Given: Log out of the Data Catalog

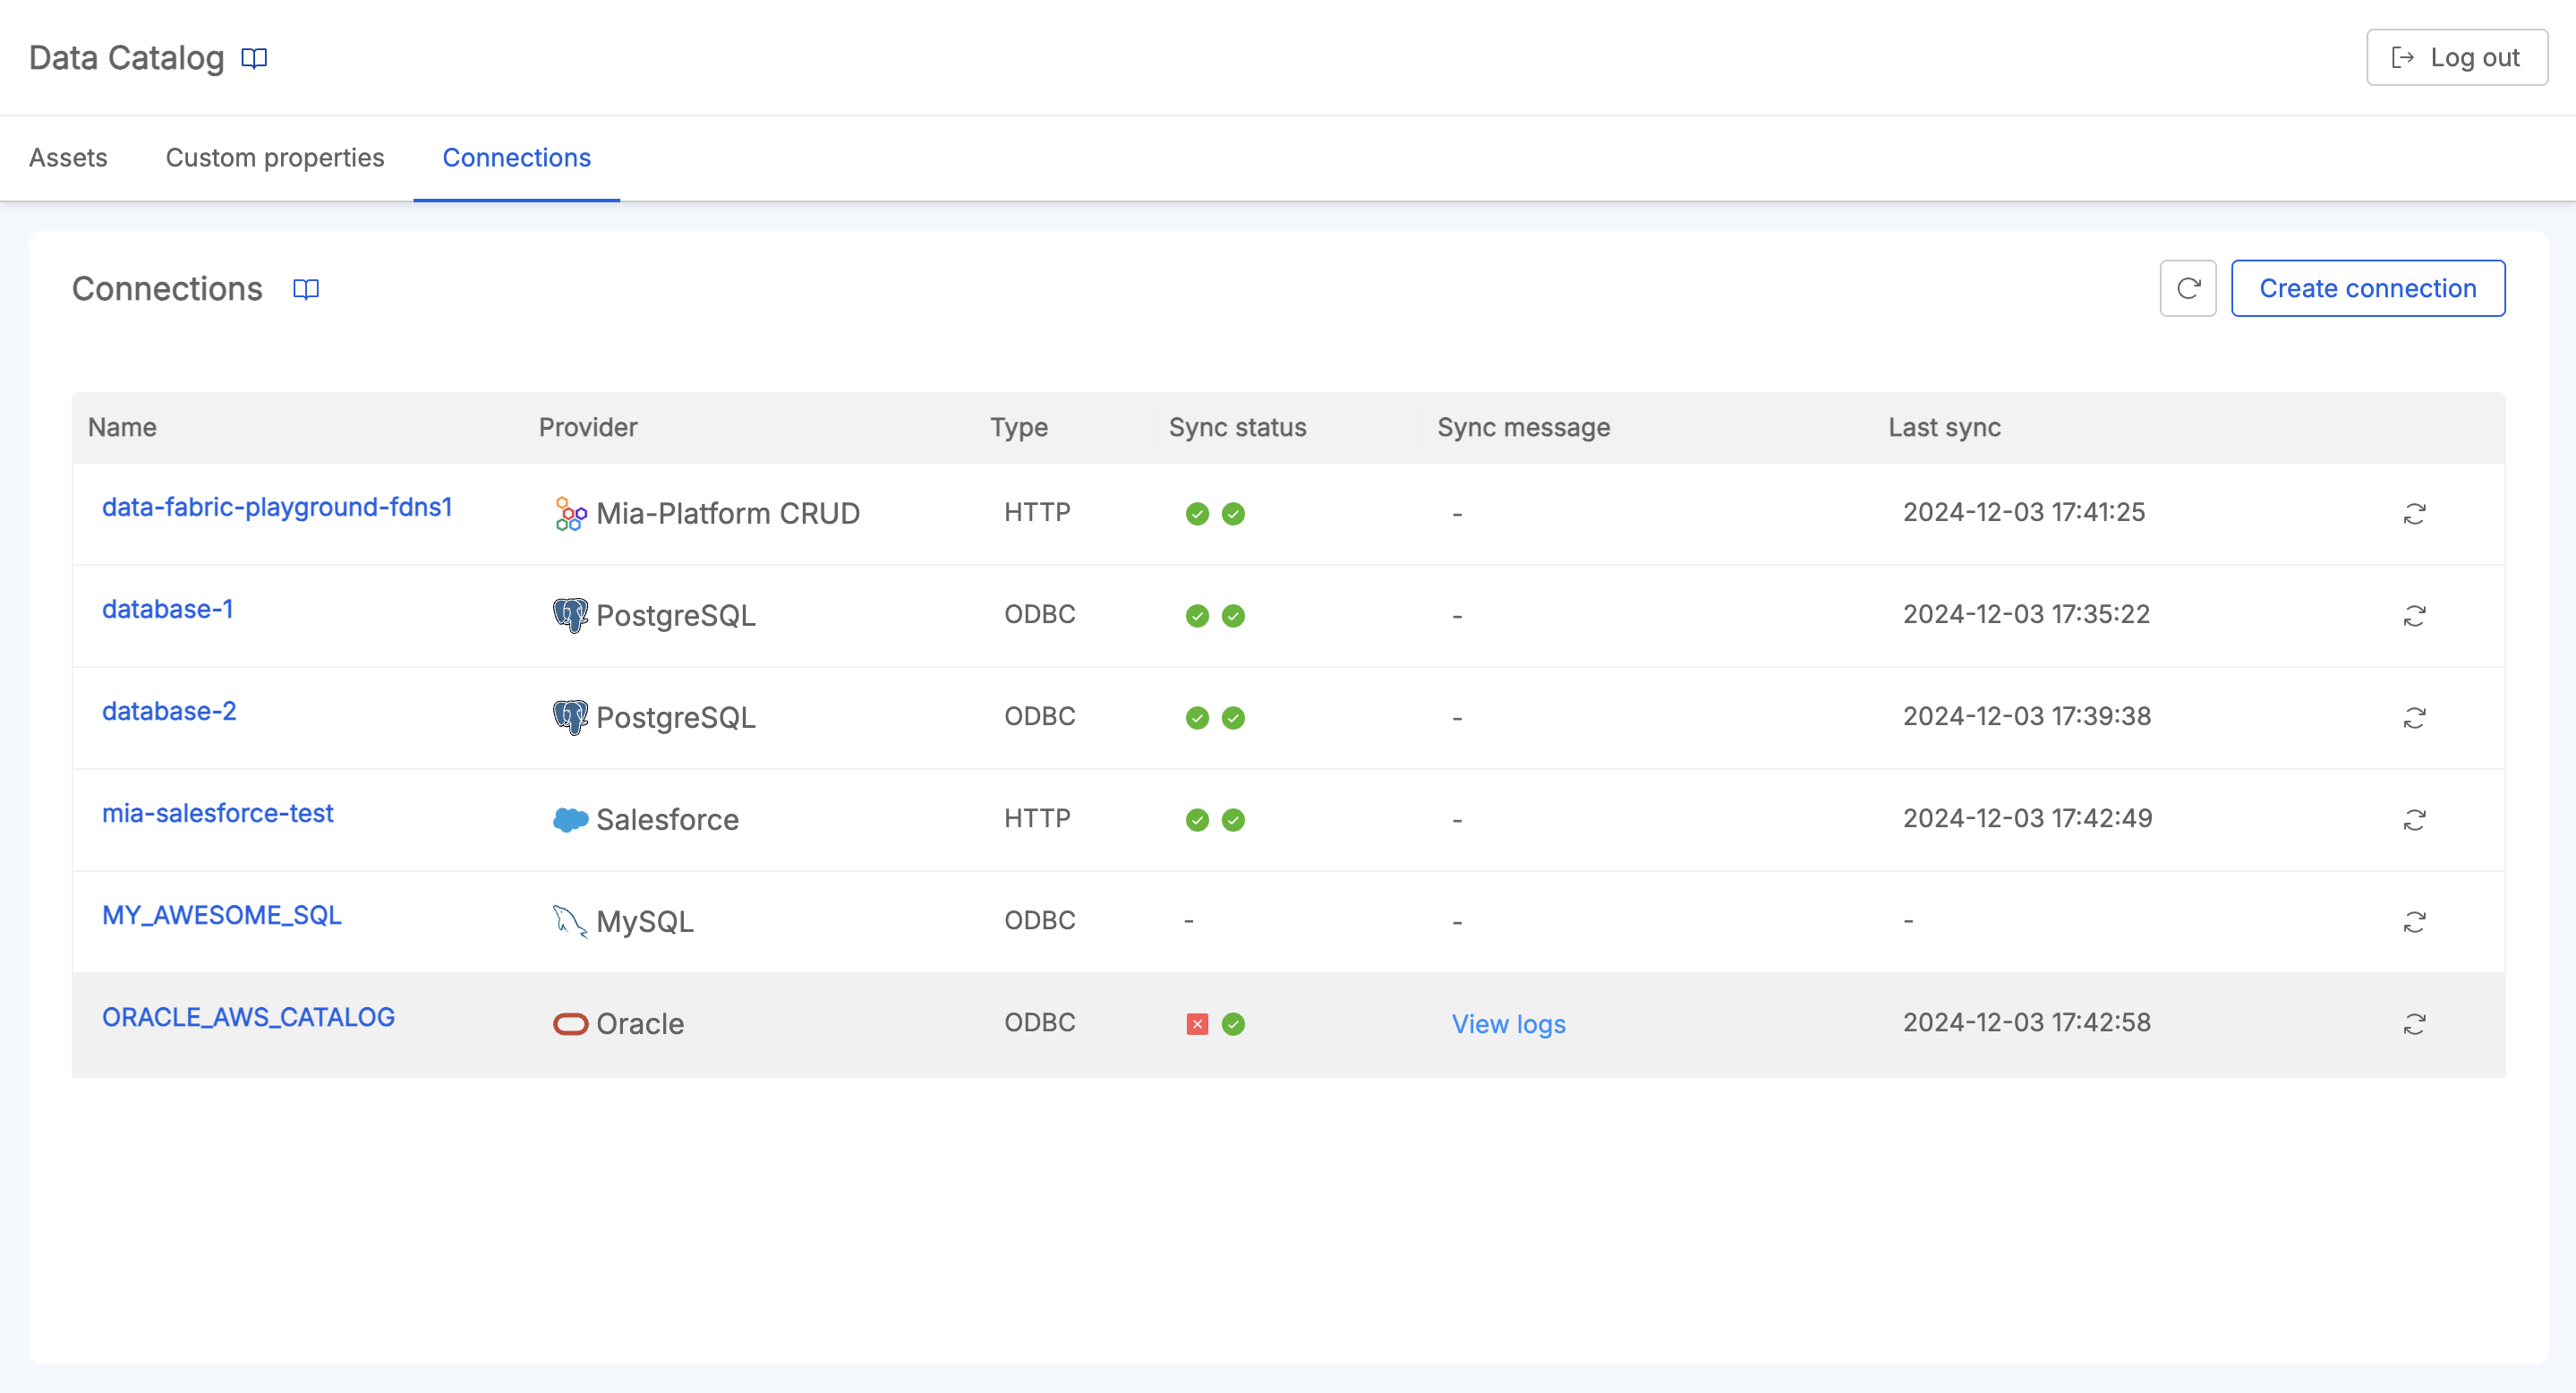Looking at the screenshot, I should coord(2456,57).
